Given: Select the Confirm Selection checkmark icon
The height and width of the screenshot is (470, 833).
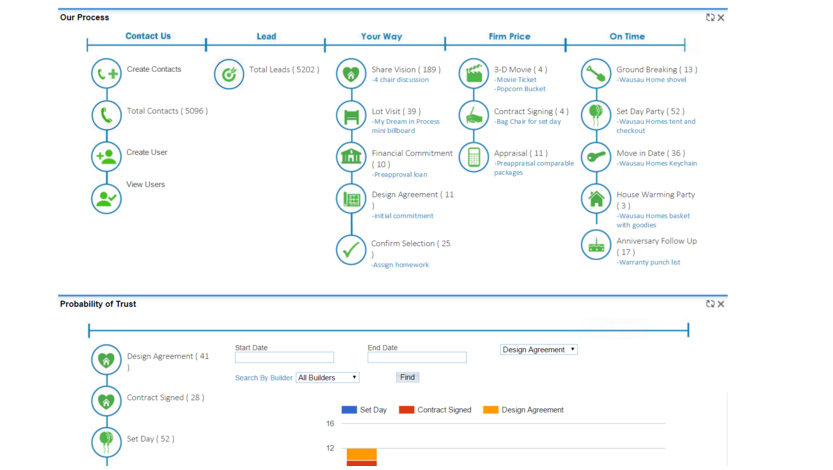Looking at the screenshot, I should 351,250.
